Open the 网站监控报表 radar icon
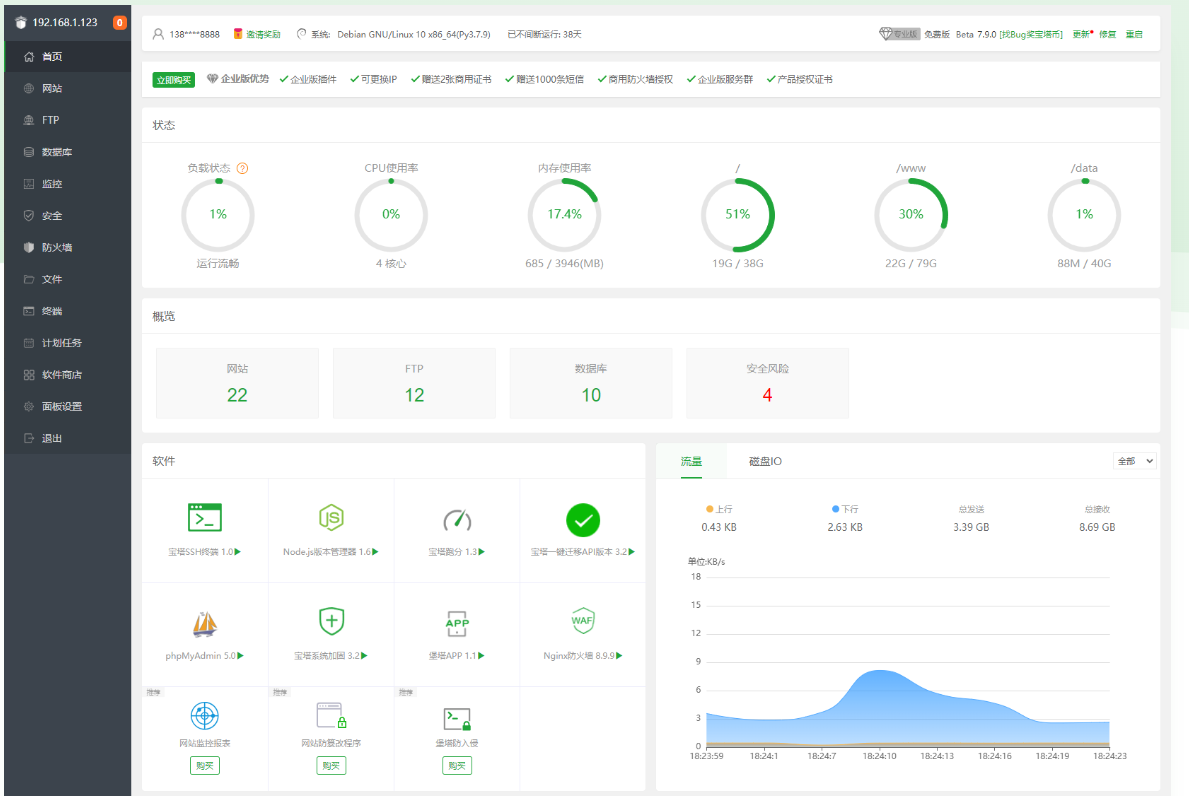This screenshot has width=1189, height=796. 205,716
